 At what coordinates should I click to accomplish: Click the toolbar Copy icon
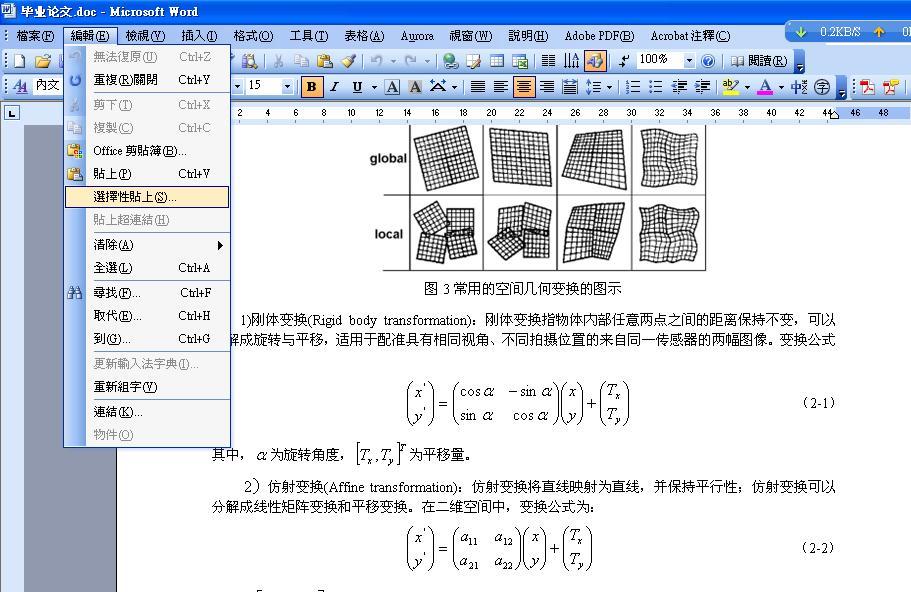coord(301,60)
